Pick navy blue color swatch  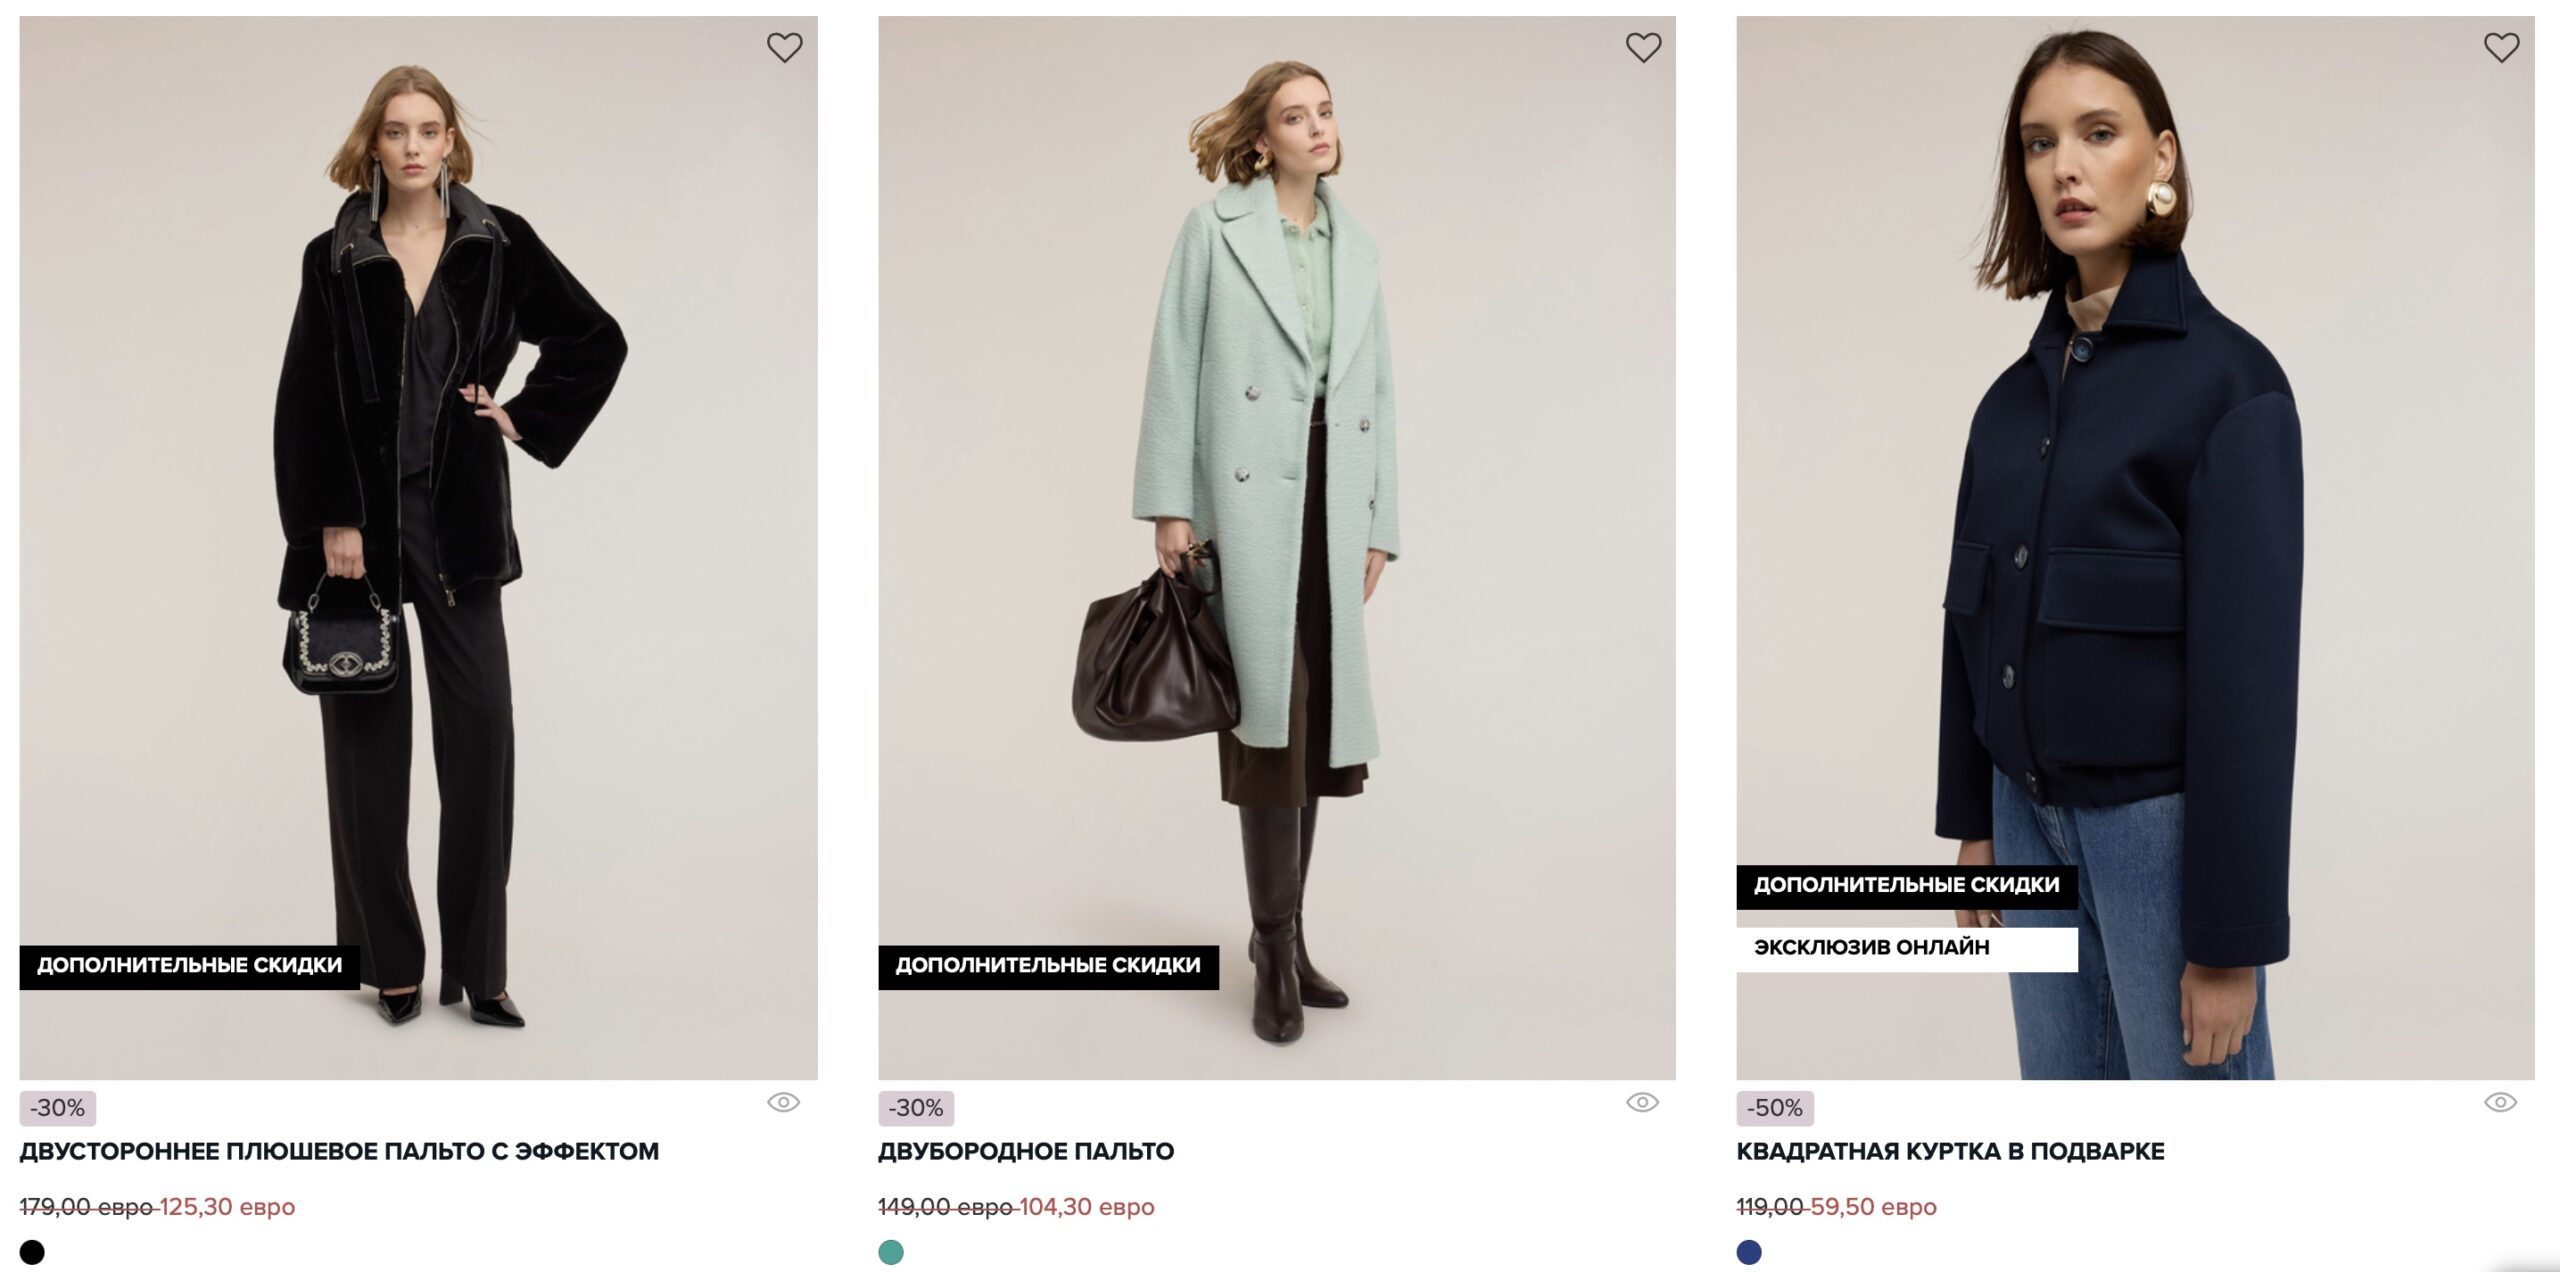1749,1252
